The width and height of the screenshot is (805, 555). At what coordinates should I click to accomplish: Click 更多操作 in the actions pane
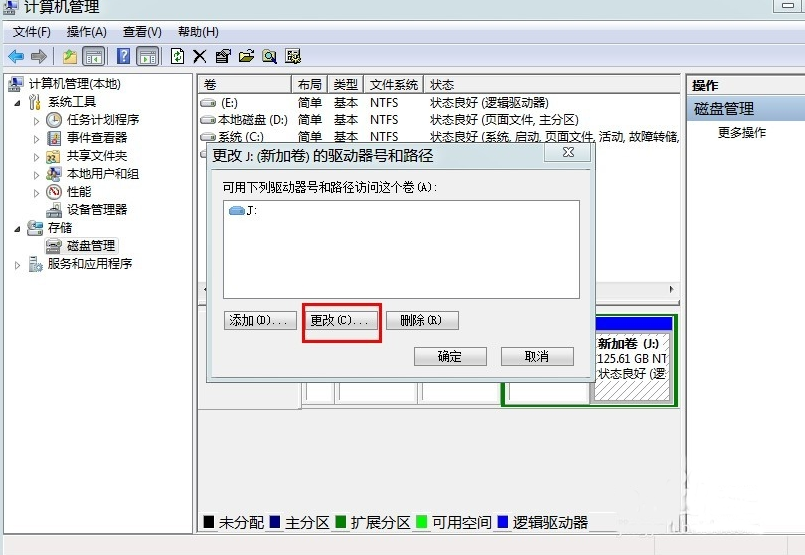pyautogui.click(x=742, y=133)
